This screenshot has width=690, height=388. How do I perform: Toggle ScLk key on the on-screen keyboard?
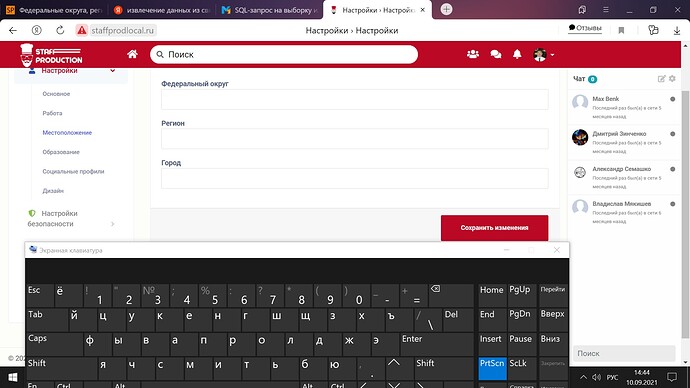pos(521,368)
